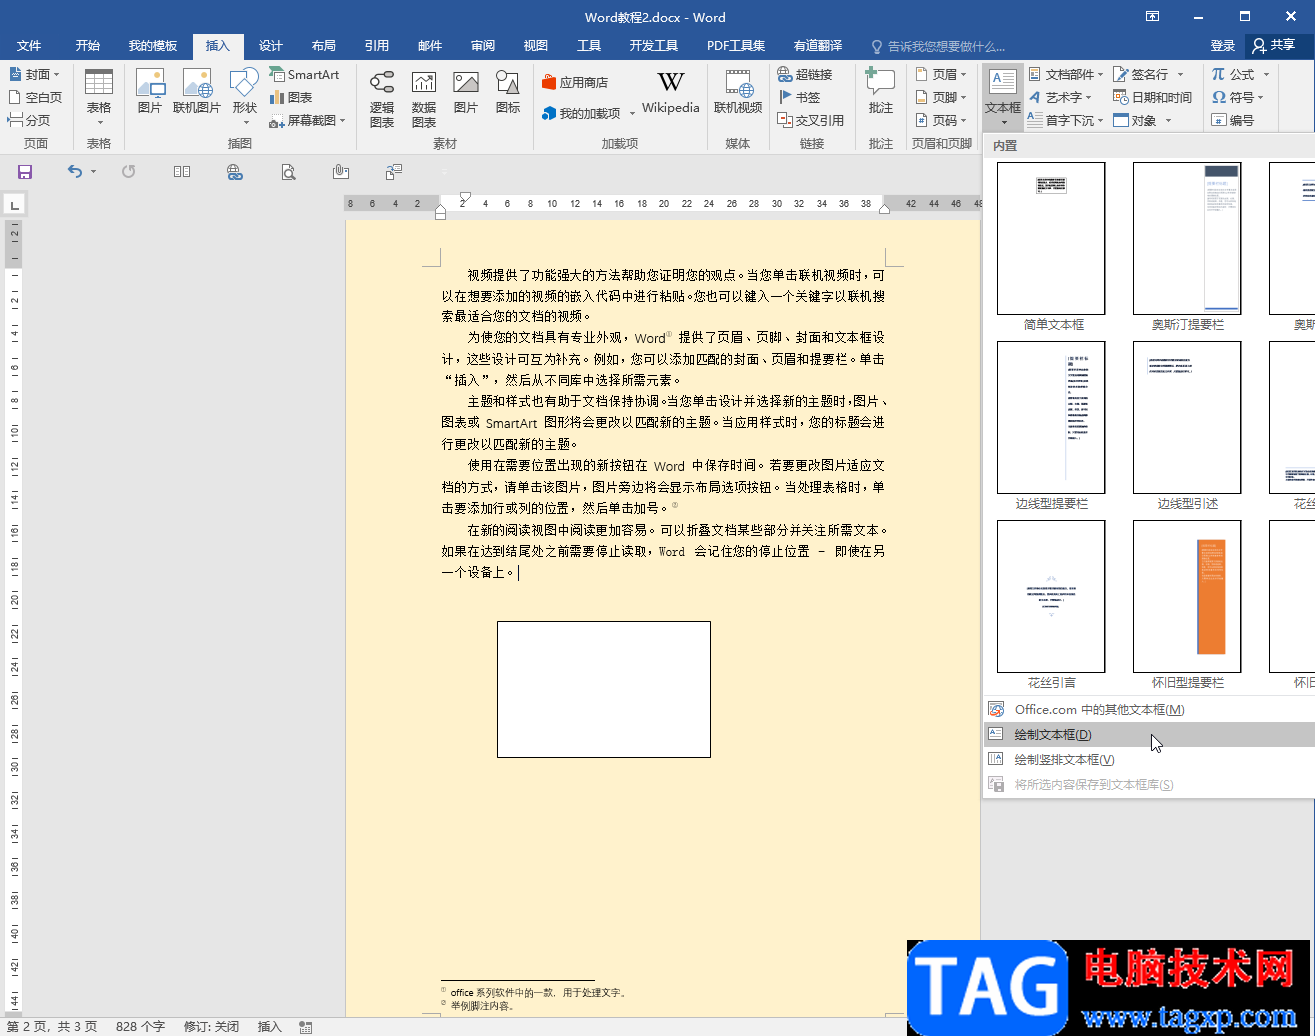Insert an Equation (公式)
Image resolution: width=1315 pixels, height=1036 pixels.
pyautogui.click(x=1239, y=74)
